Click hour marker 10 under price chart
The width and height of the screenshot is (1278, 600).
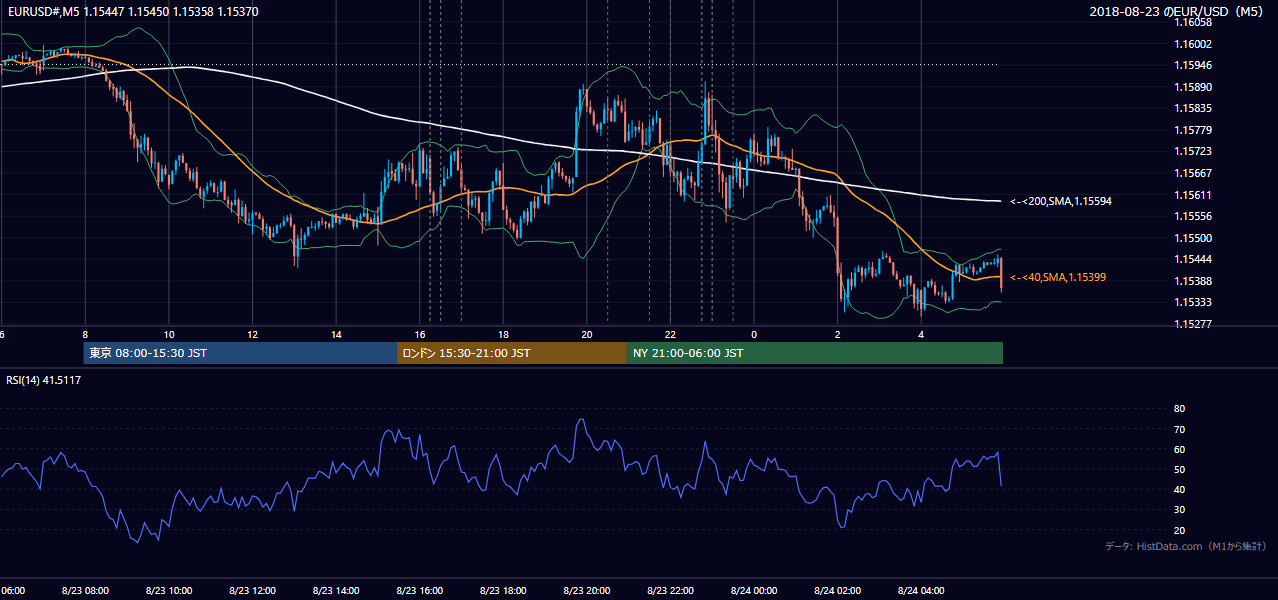pyautogui.click(x=169, y=334)
